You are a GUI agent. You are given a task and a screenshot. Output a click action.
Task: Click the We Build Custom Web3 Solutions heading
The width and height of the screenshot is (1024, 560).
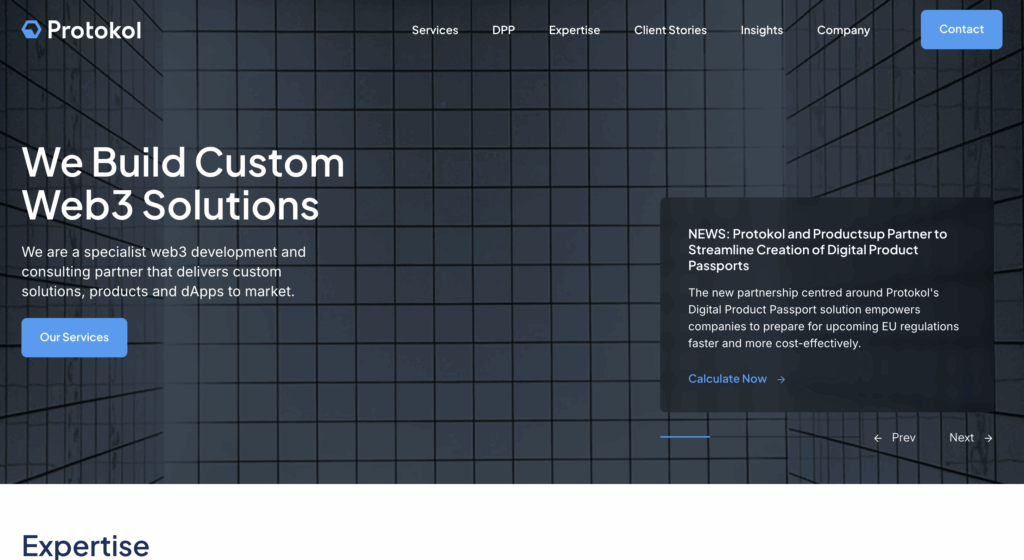click(x=183, y=183)
